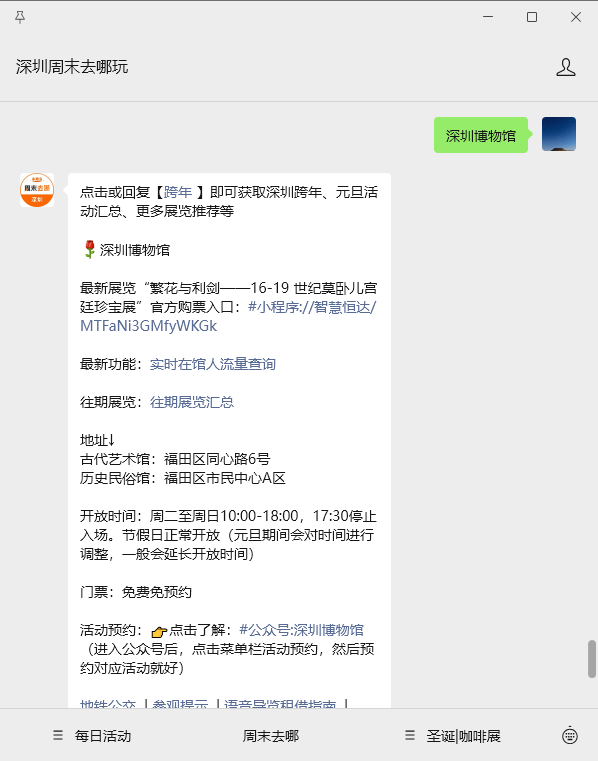Maximize the chat window
The height and width of the screenshot is (761, 598).
pos(532,17)
